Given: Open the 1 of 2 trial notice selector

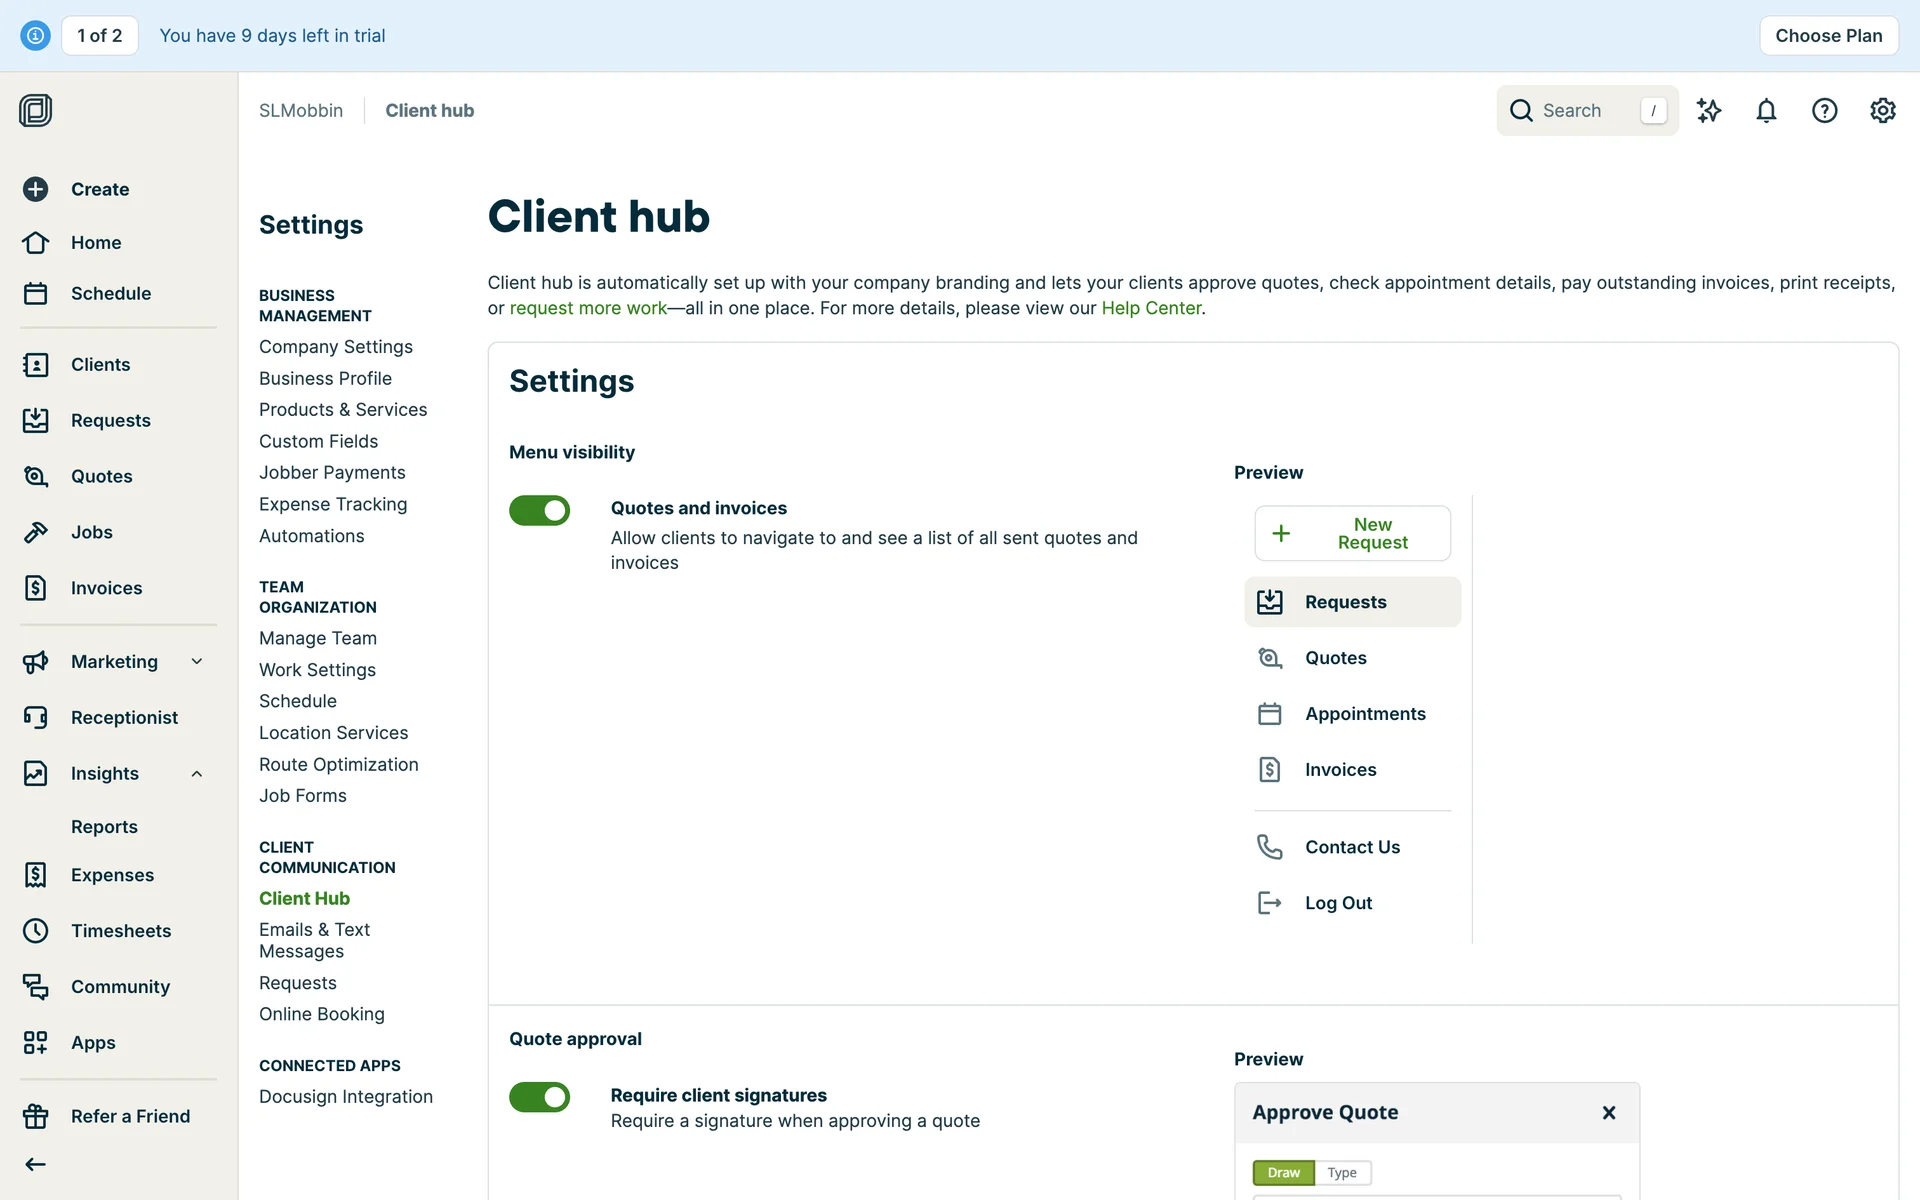Looking at the screenshot, I should pos(100,36).
